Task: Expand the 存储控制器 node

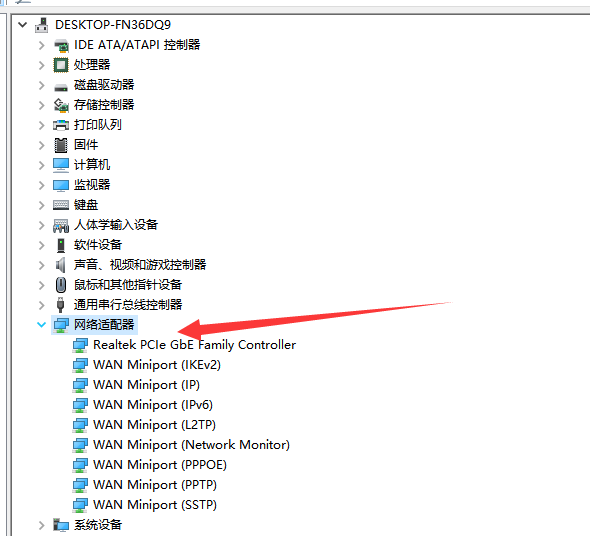Action: 41,105
